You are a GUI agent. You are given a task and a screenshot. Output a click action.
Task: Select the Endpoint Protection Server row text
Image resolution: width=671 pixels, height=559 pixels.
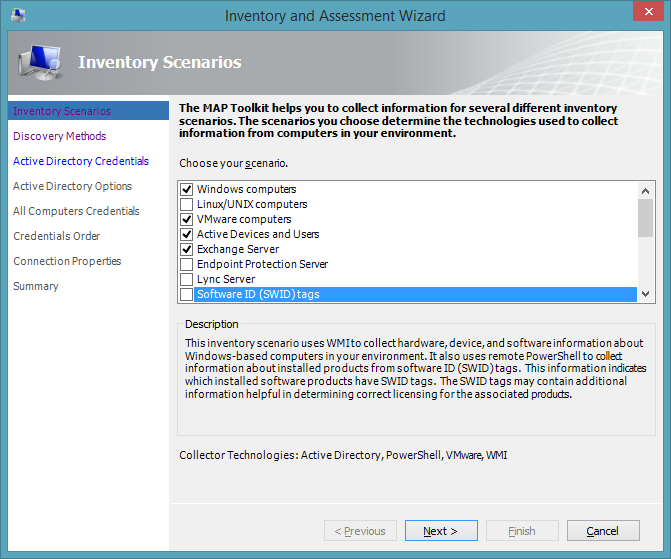262,264
